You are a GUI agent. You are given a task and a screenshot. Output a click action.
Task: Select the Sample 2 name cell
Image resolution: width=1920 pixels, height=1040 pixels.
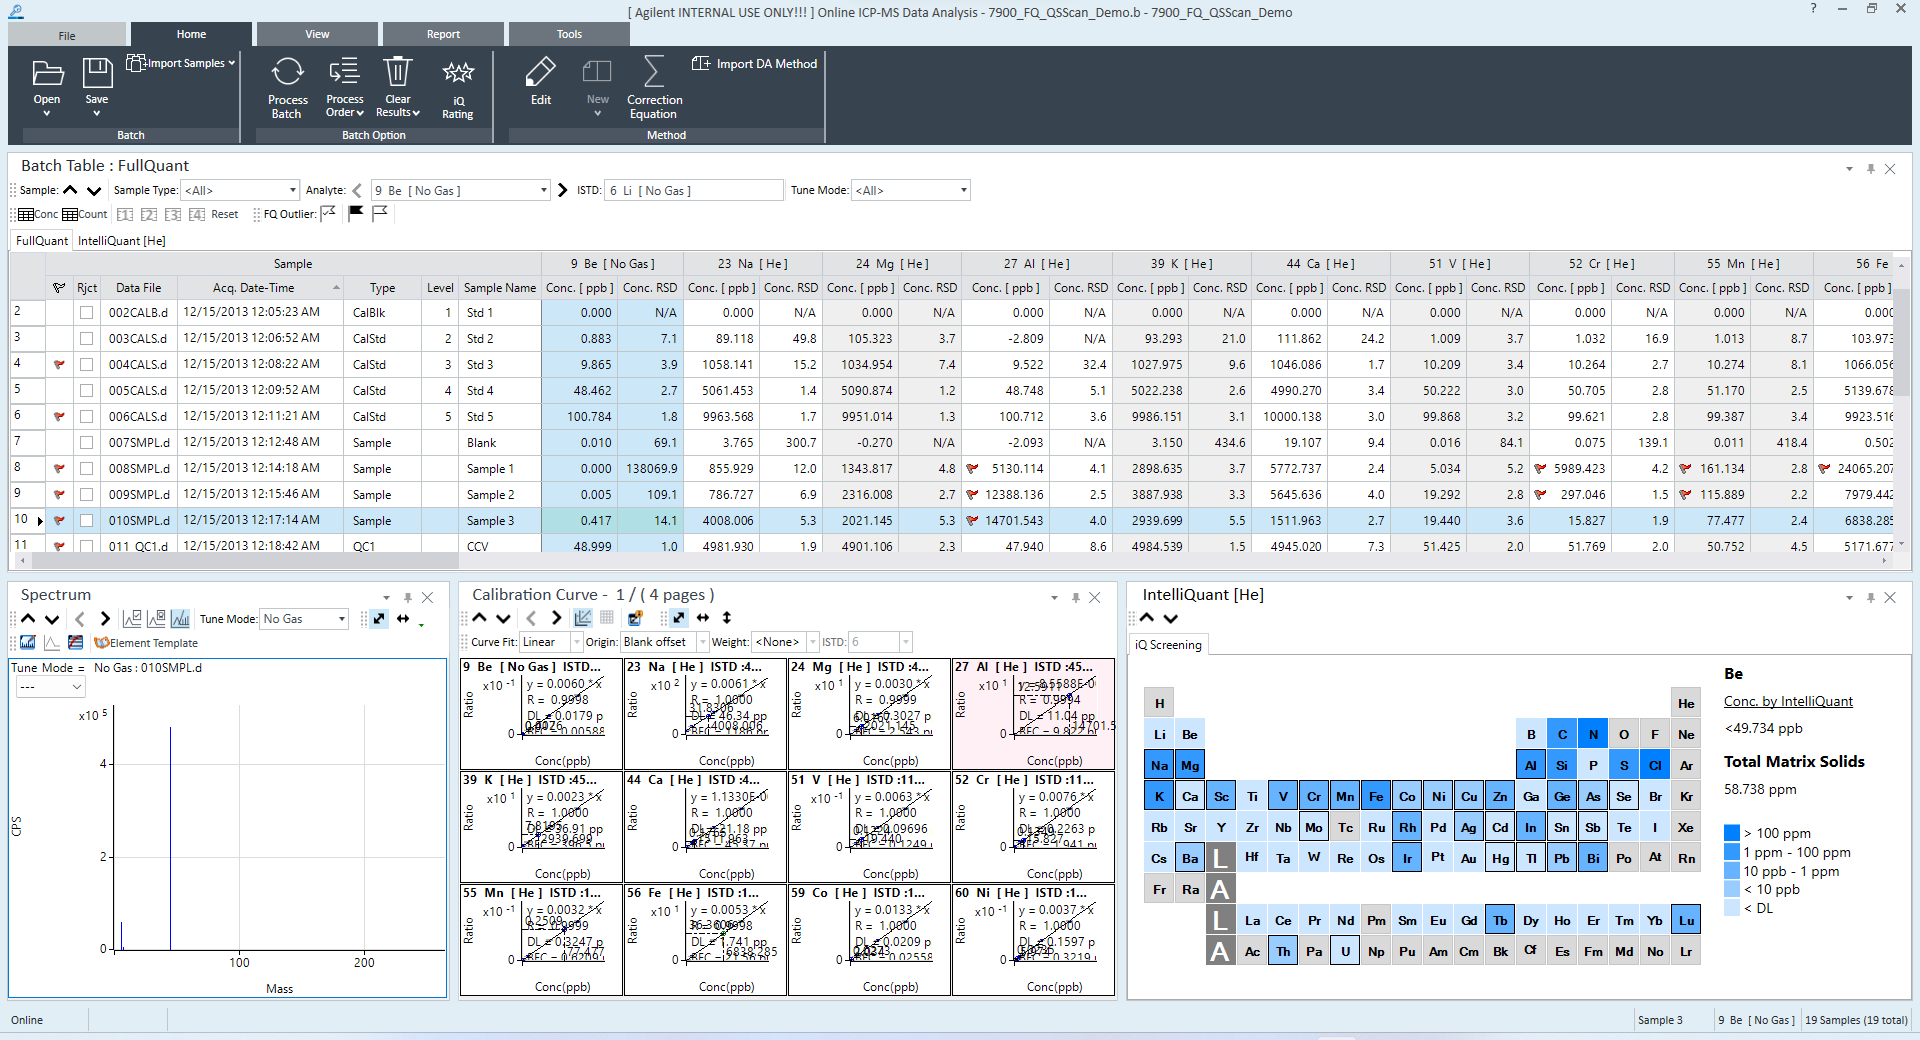(500, 495)
